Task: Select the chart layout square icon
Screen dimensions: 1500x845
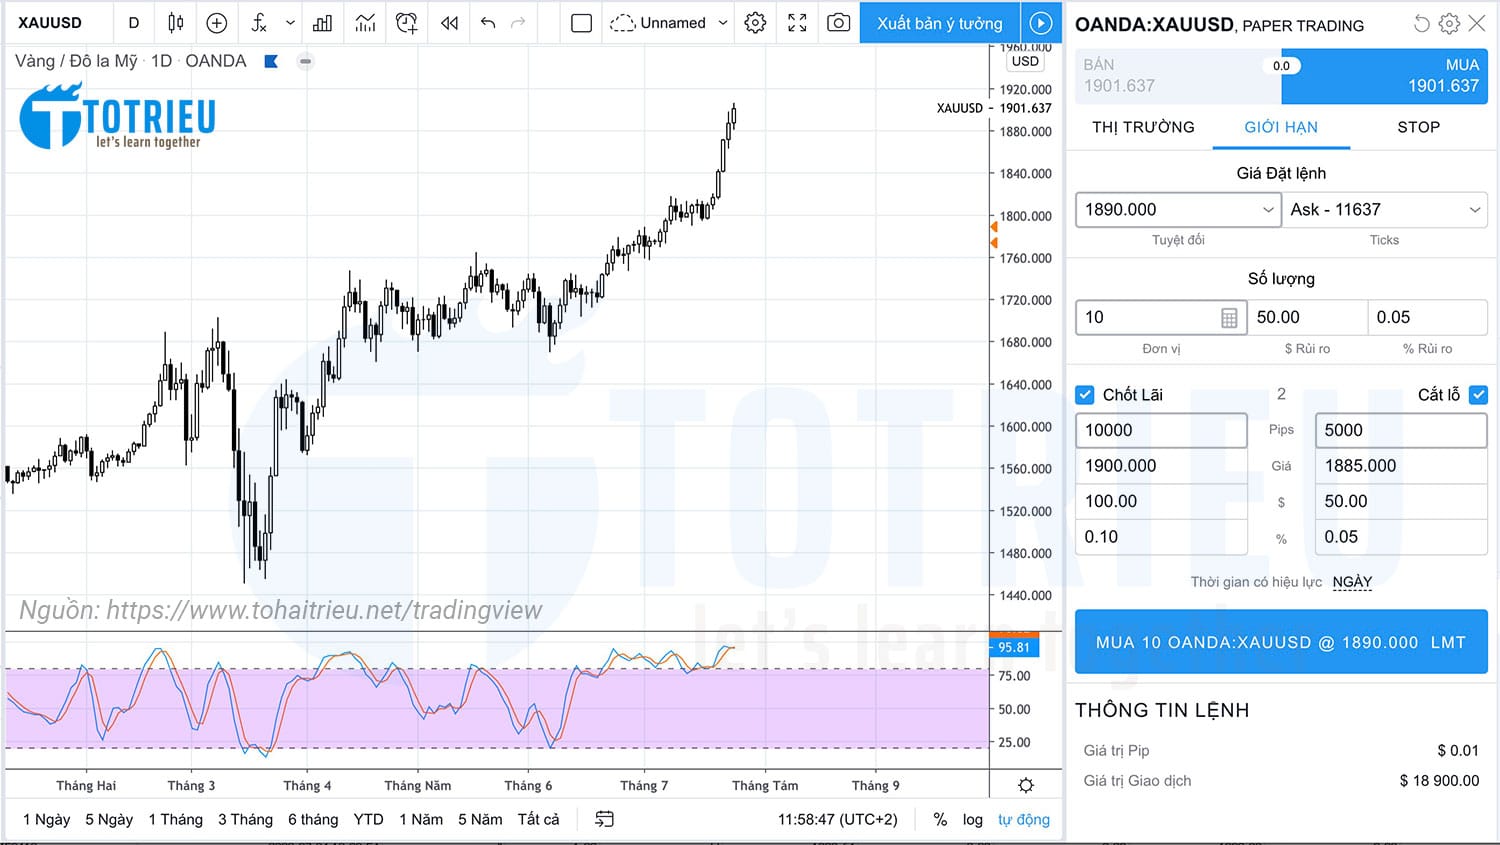Action: point(581,22)
